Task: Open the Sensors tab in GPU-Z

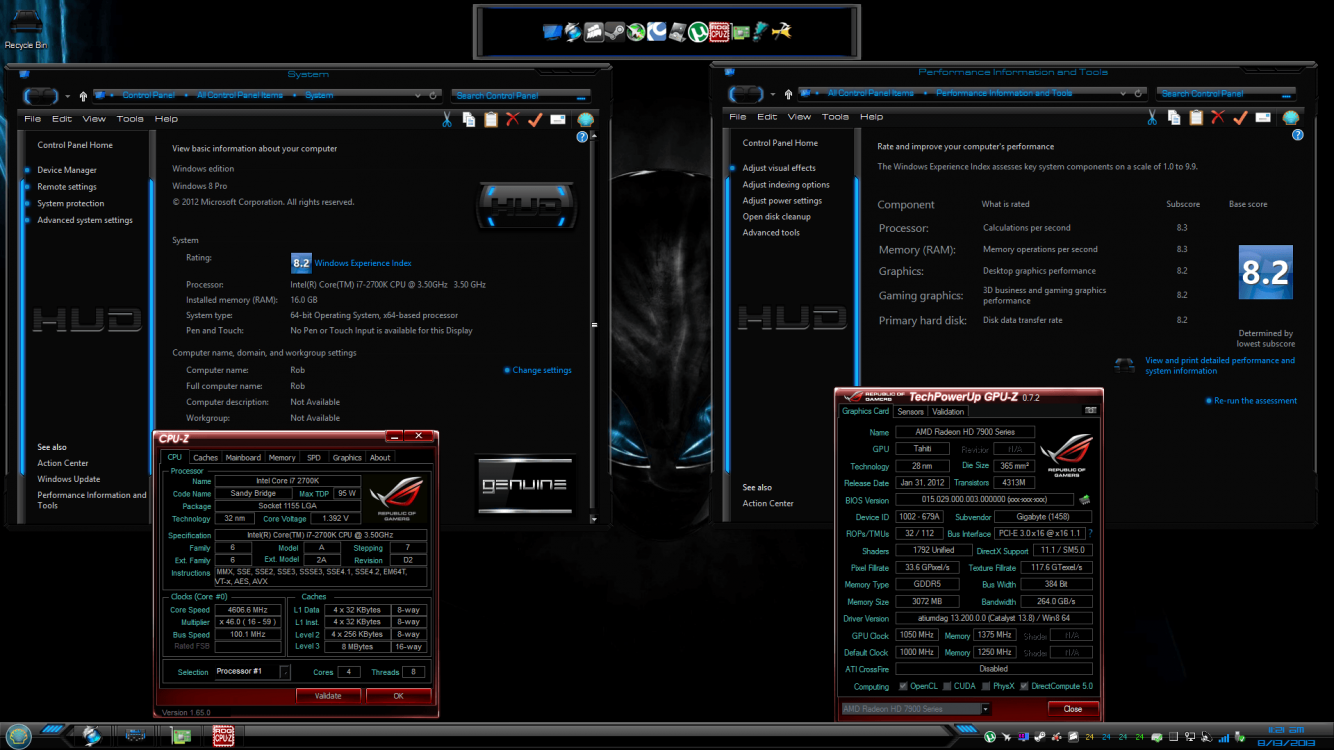Action: tap(910, 411)
